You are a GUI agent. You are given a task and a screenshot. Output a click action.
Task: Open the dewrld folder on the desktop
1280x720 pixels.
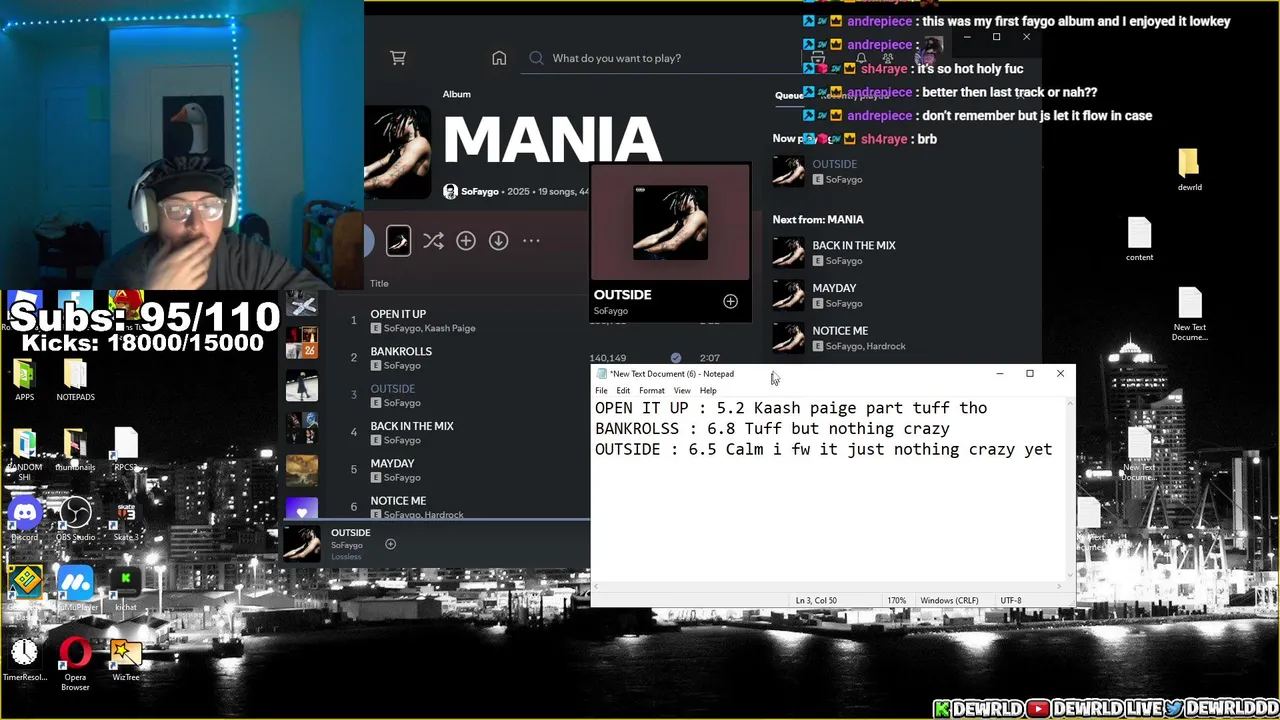[x=1189, y=170]
